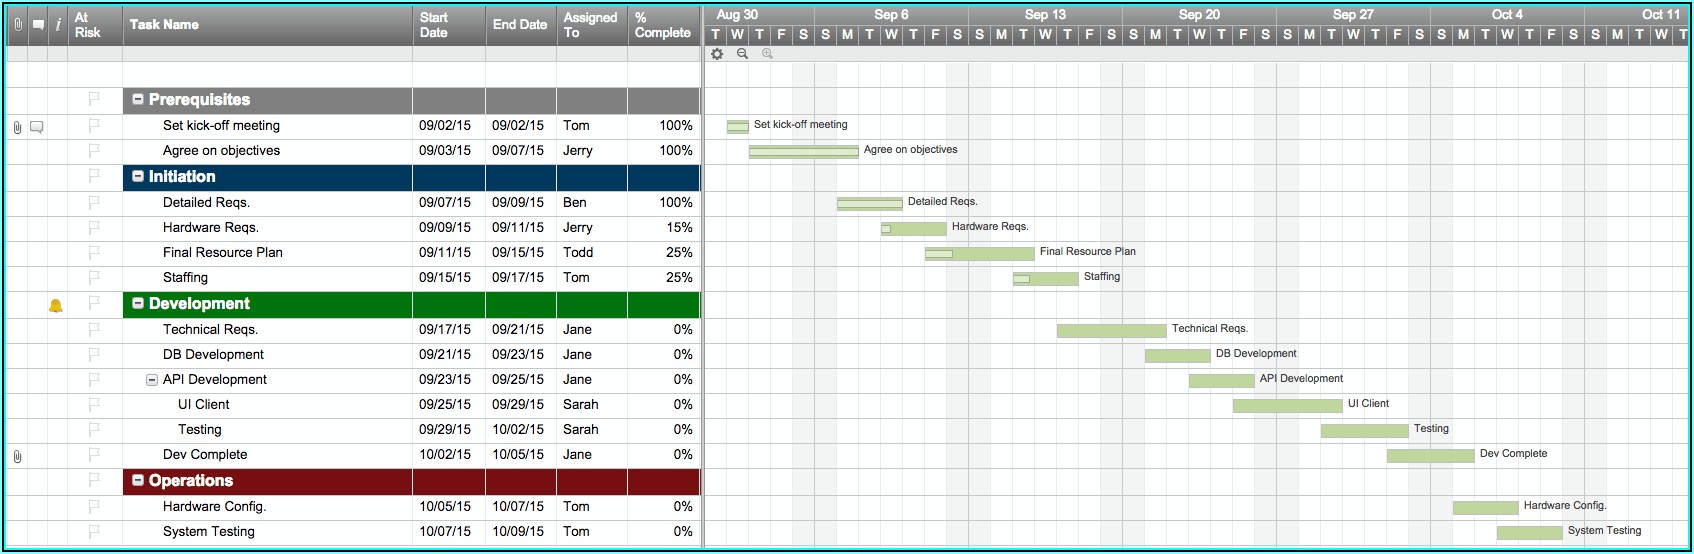Open comments on Set kick-off meeting row
This screenshot has height=554, width=1694.
pos(37,127)
